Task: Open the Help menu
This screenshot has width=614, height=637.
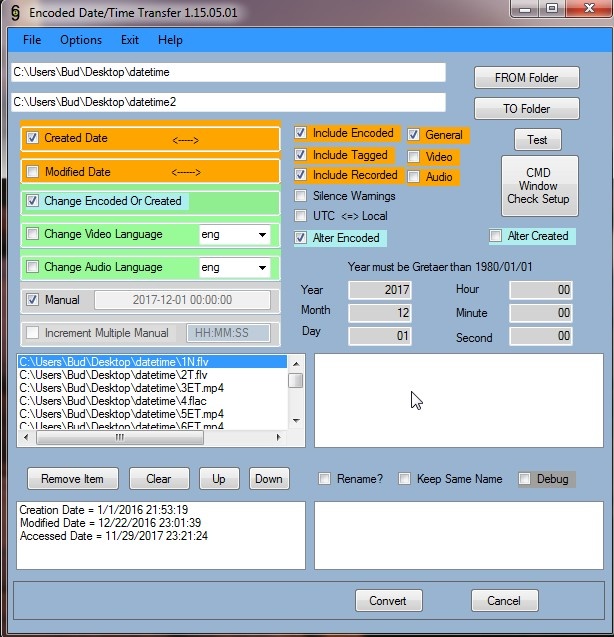Action: [170, 40]
